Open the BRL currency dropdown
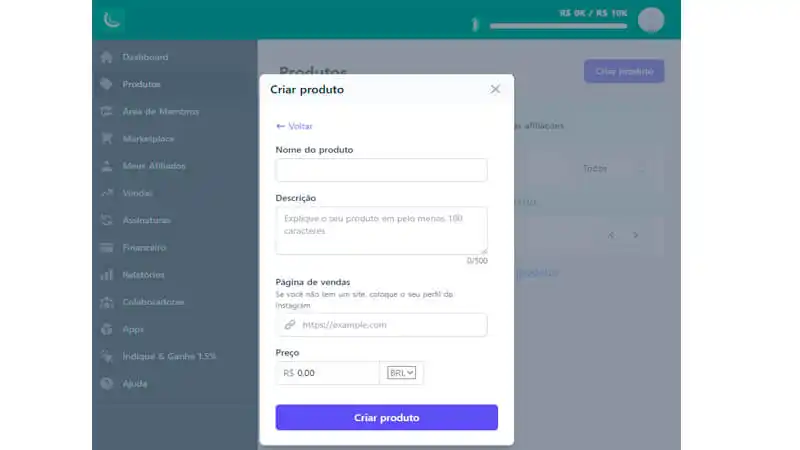This screenshot has width=800, height=450. [401, 373]
